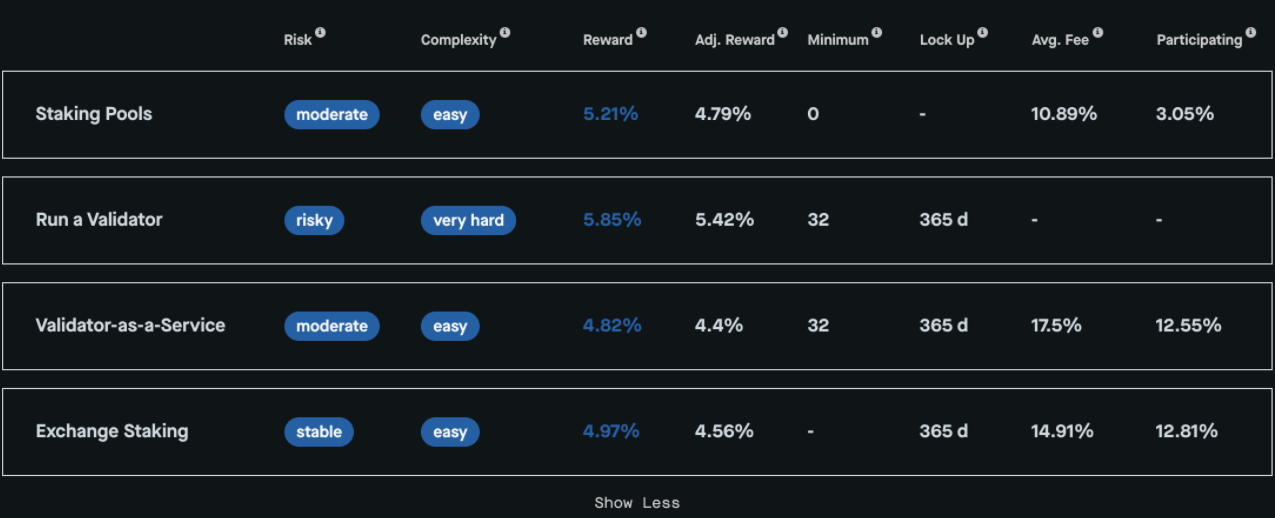1275x518 pixels.
Task: Click the 5.85% reward for Run a Validator
Action: point(612,220)
